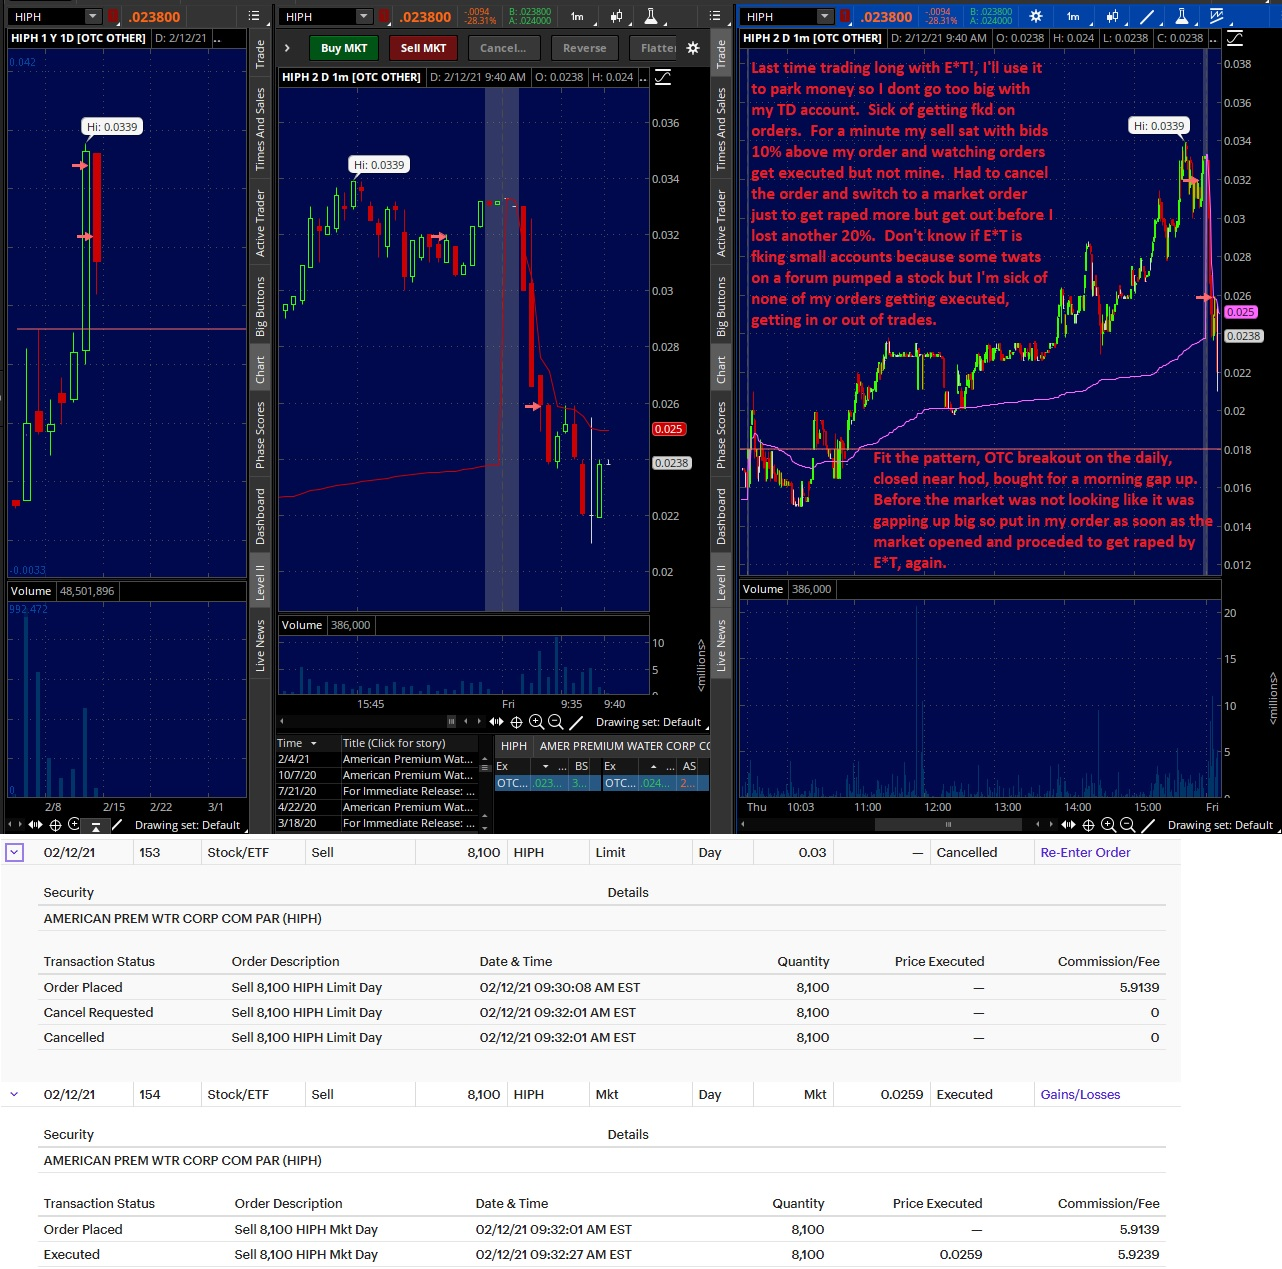The width and height of the screenshot is (1282, 1269).
Task: Open the patterns icon in right chart toolbar
Action: coord(1217,16)
